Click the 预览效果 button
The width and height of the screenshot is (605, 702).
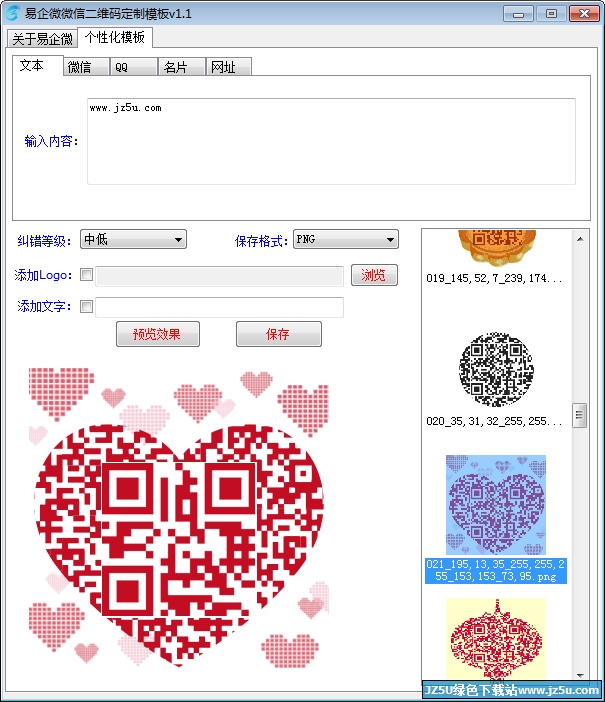pyautogui.click(x=158, y=334)
